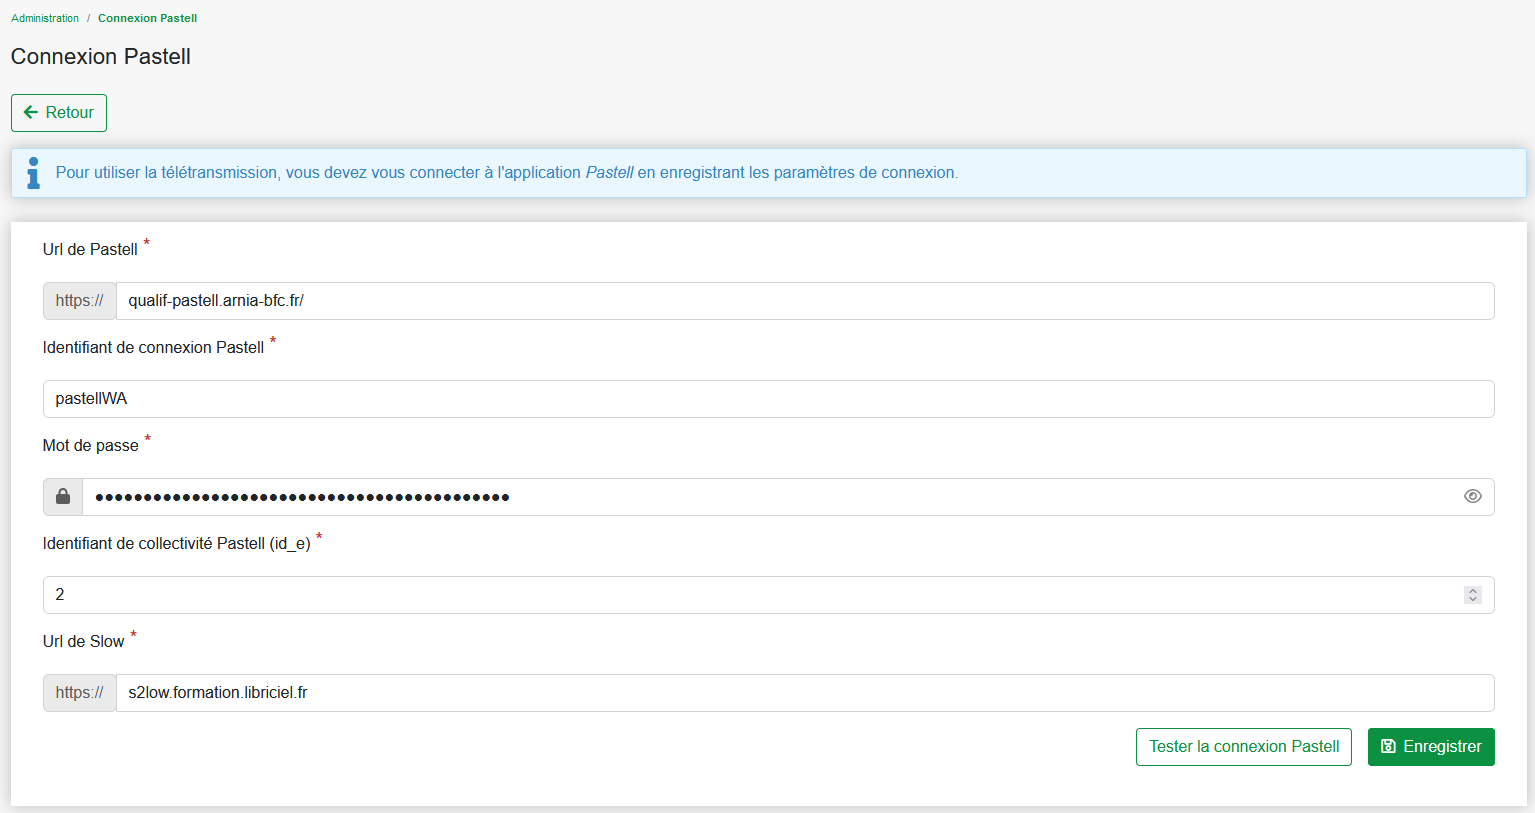
Task: Show password with the eye icon
Action: [1472, 496]
